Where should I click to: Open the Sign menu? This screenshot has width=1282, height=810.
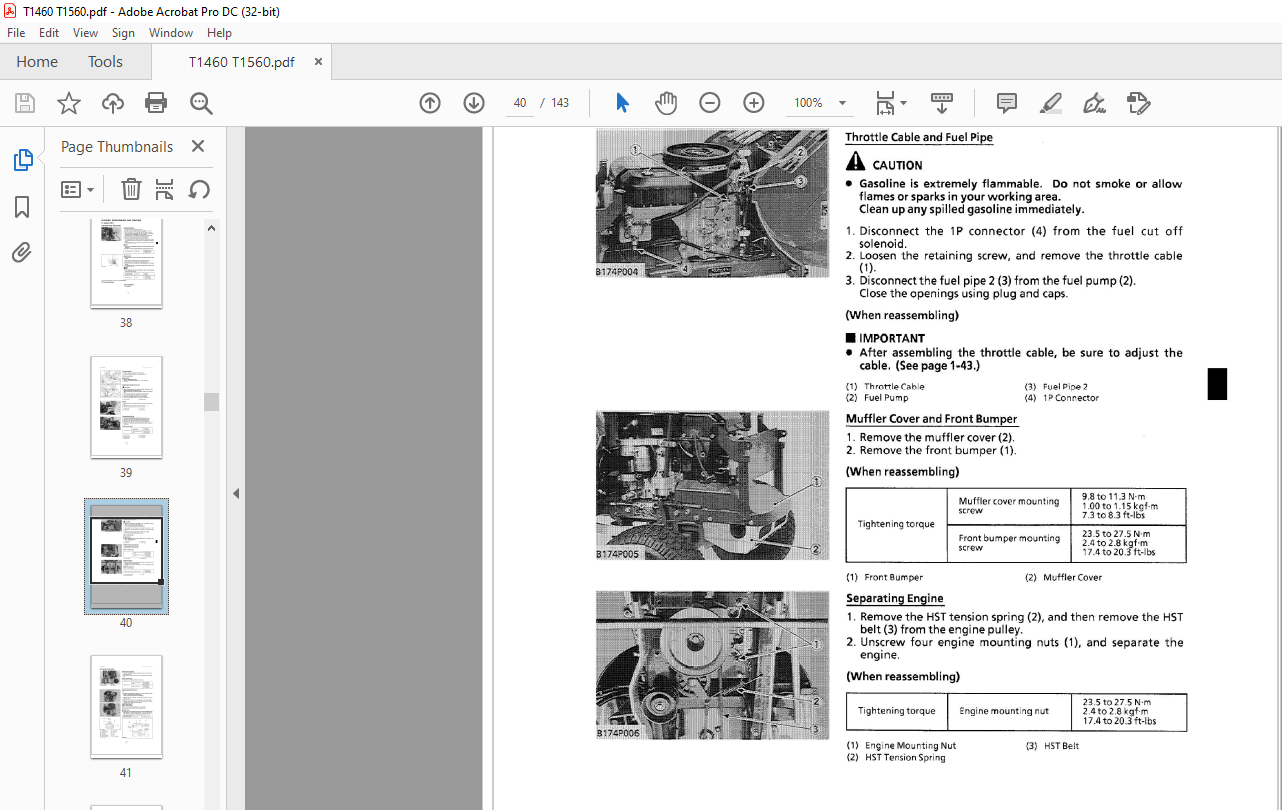point(123,33)
